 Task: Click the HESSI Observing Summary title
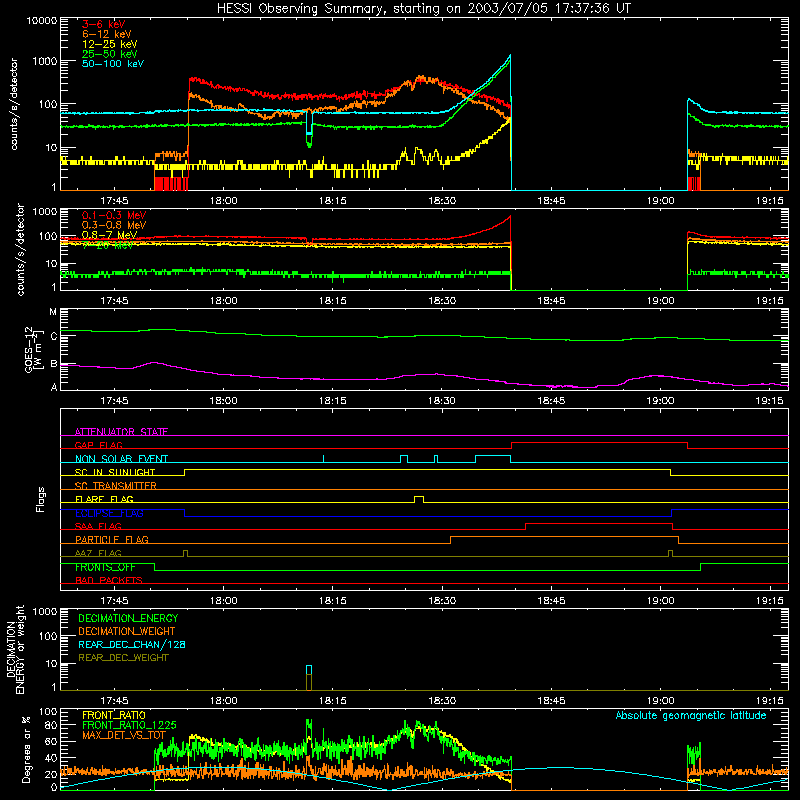pyautogui.click(x=423, y=8)
